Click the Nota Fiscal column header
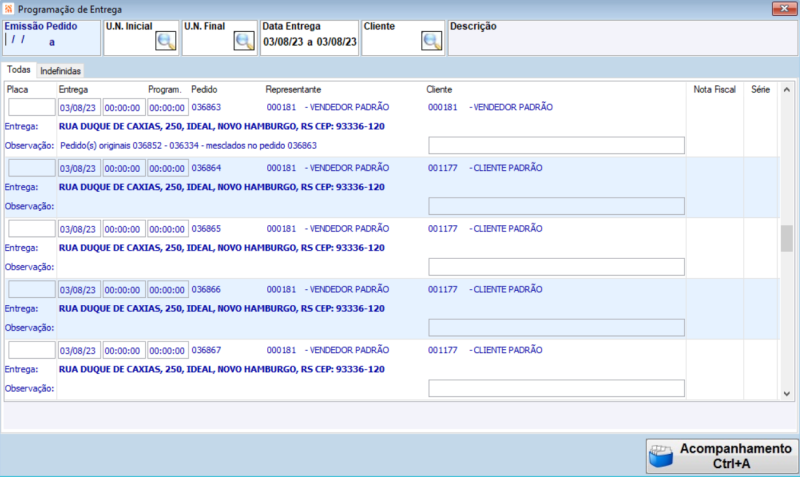 [714, 89]
